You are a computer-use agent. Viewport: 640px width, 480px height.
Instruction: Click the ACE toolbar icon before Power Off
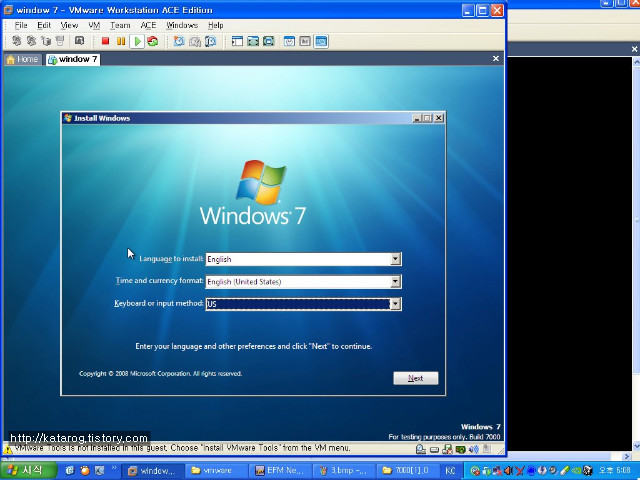[80, 41]
